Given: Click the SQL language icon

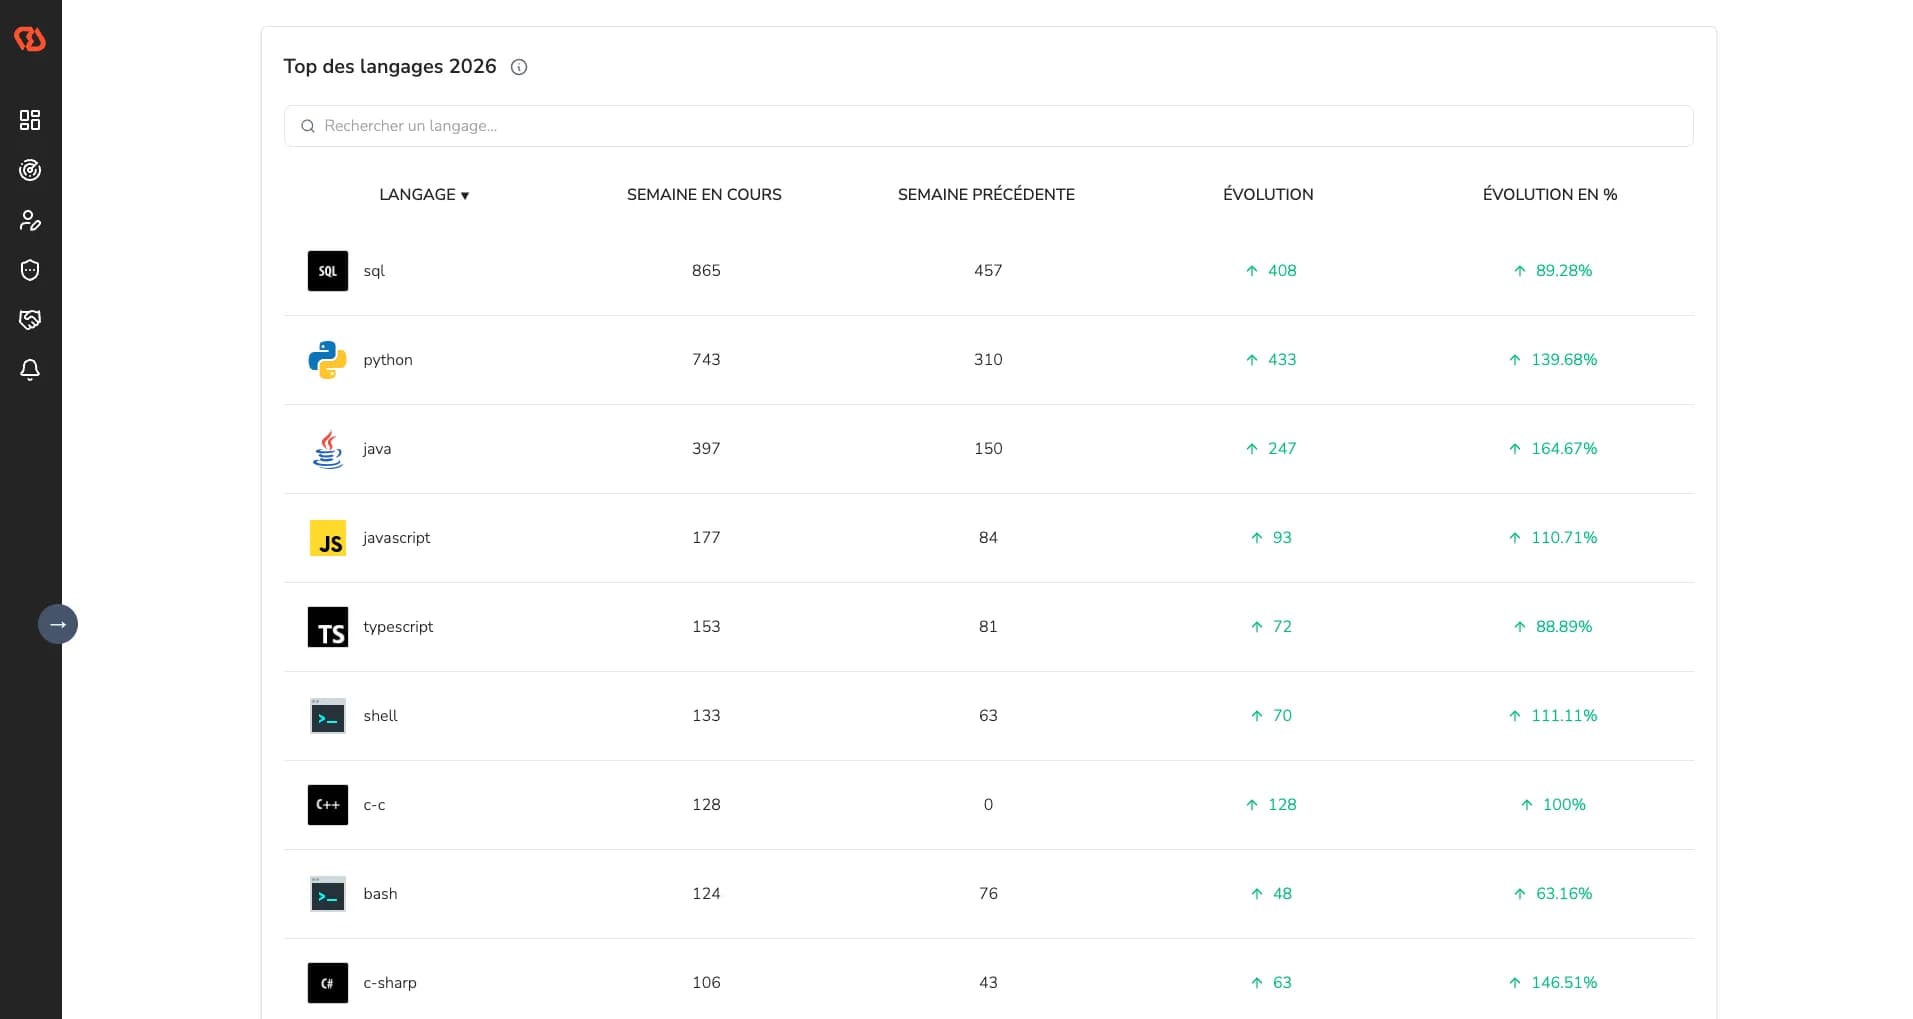Looking at the screenshot, I should click(x=327, y=270).
